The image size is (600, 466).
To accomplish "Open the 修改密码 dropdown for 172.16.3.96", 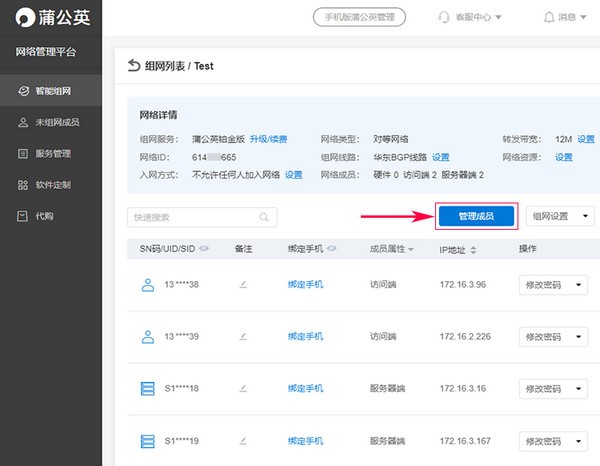I will tap(556, 285).
